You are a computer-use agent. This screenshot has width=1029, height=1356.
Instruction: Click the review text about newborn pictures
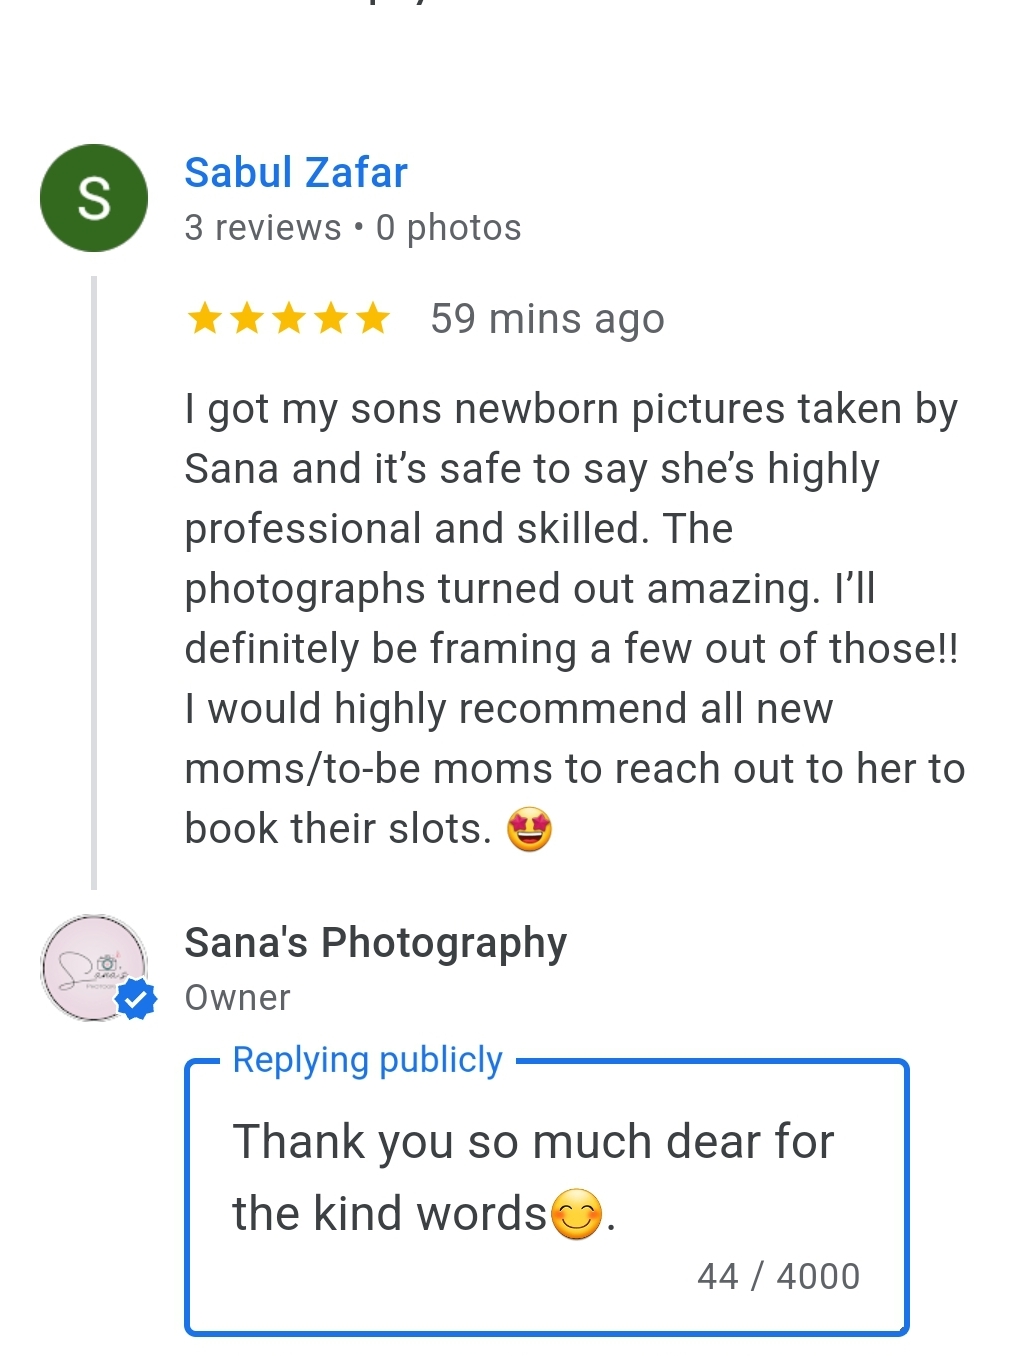570,588
